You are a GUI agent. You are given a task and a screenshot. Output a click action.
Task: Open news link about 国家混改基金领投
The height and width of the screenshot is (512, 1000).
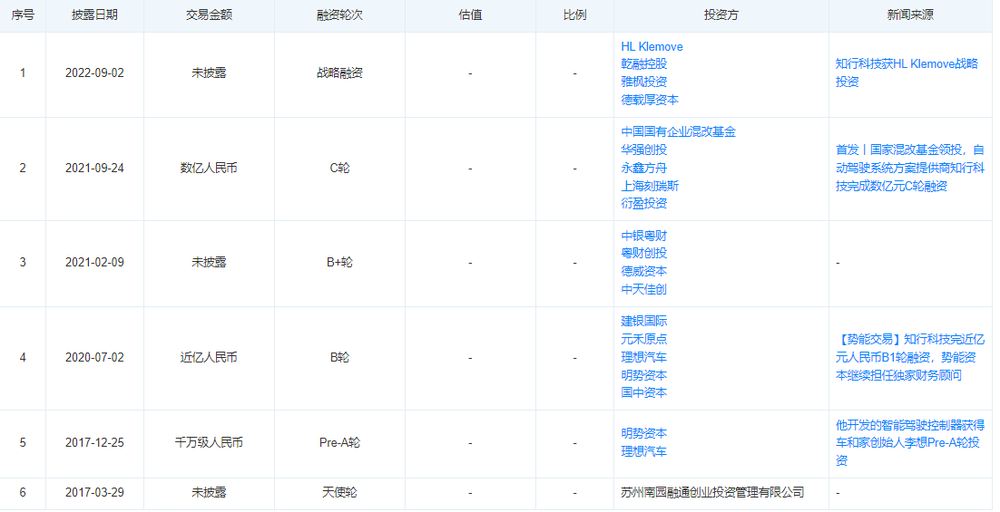(x=910, y=168)
